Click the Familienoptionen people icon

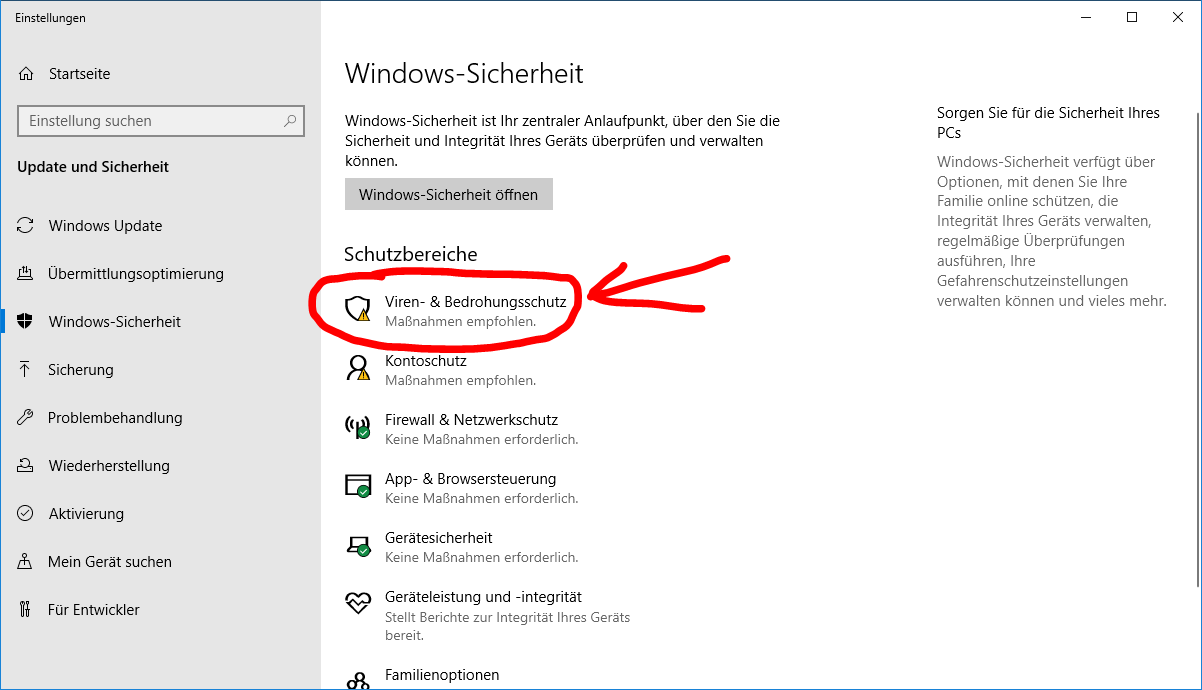[x=358, y=681]
